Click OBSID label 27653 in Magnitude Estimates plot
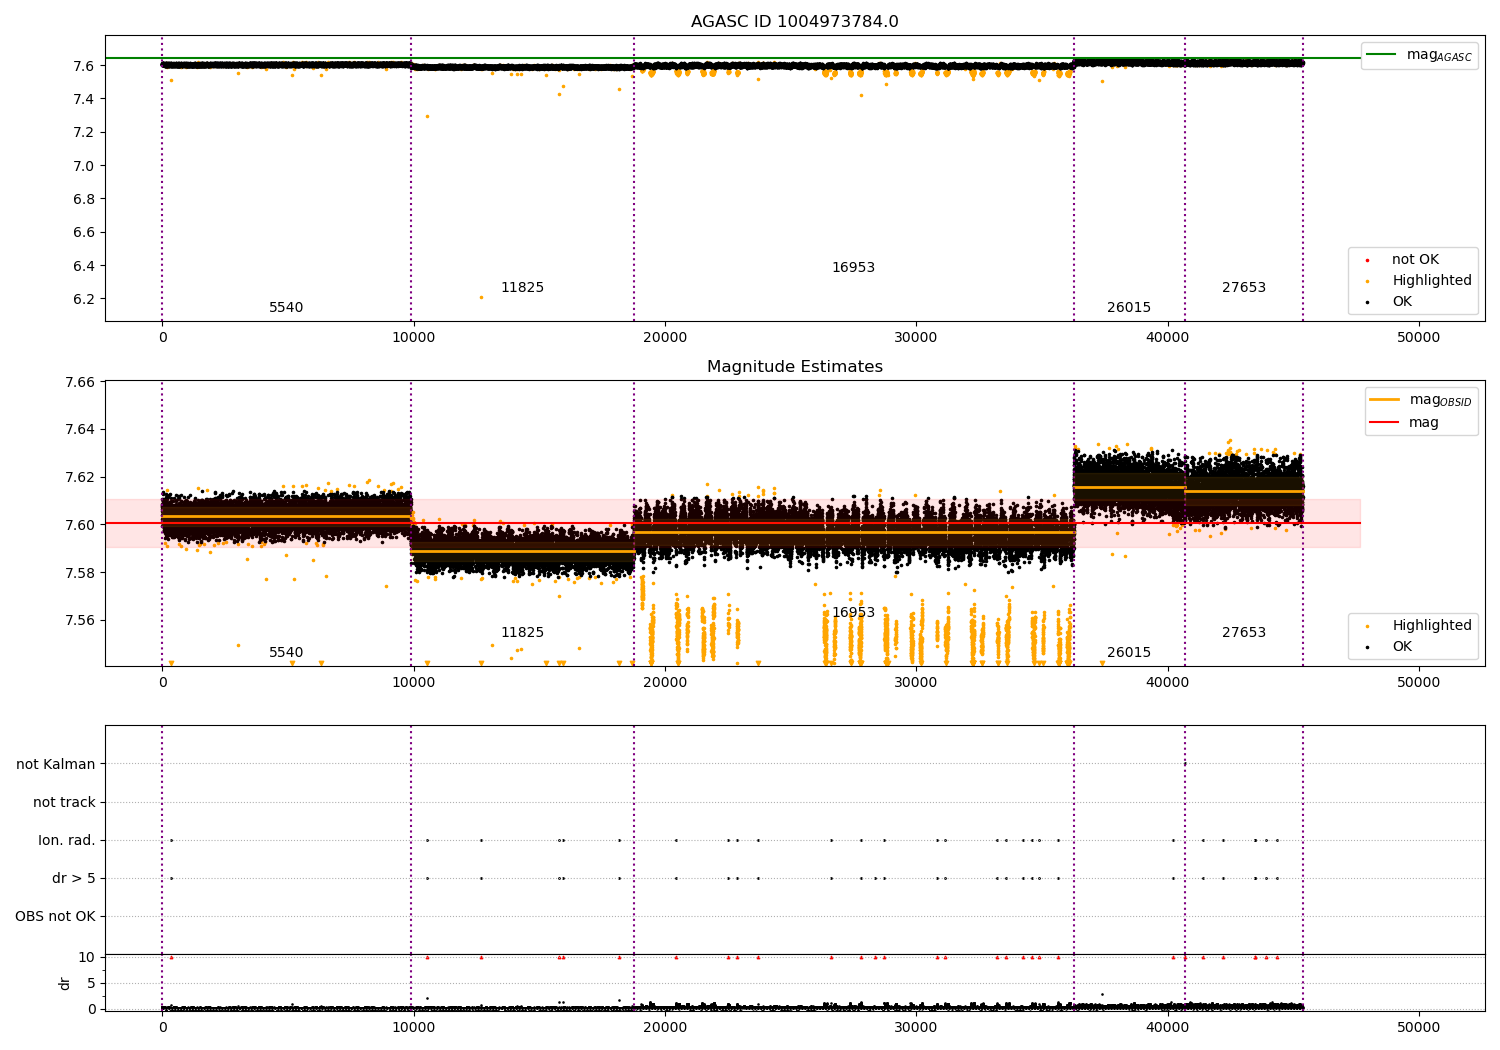1500x1050 pixels. (1244, 633)
